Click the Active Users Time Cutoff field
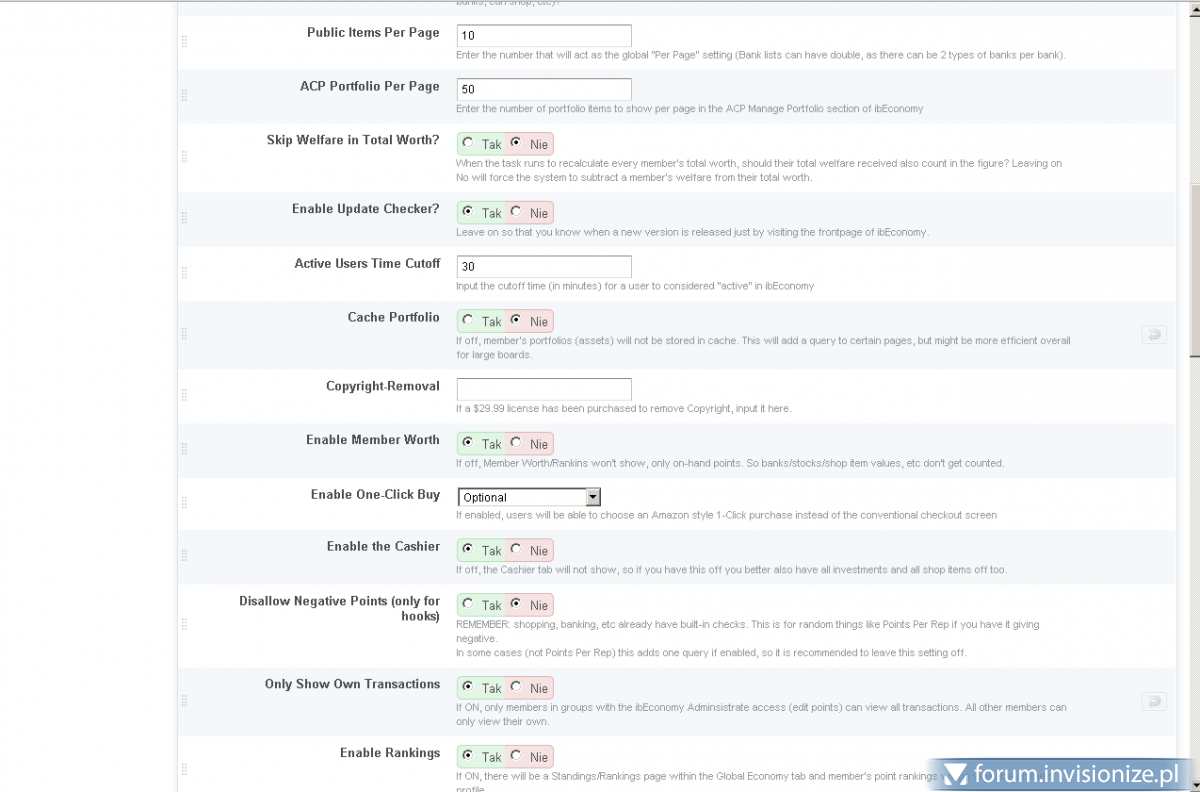Viewport: 1200px width, 792px height. pos(544,266)
